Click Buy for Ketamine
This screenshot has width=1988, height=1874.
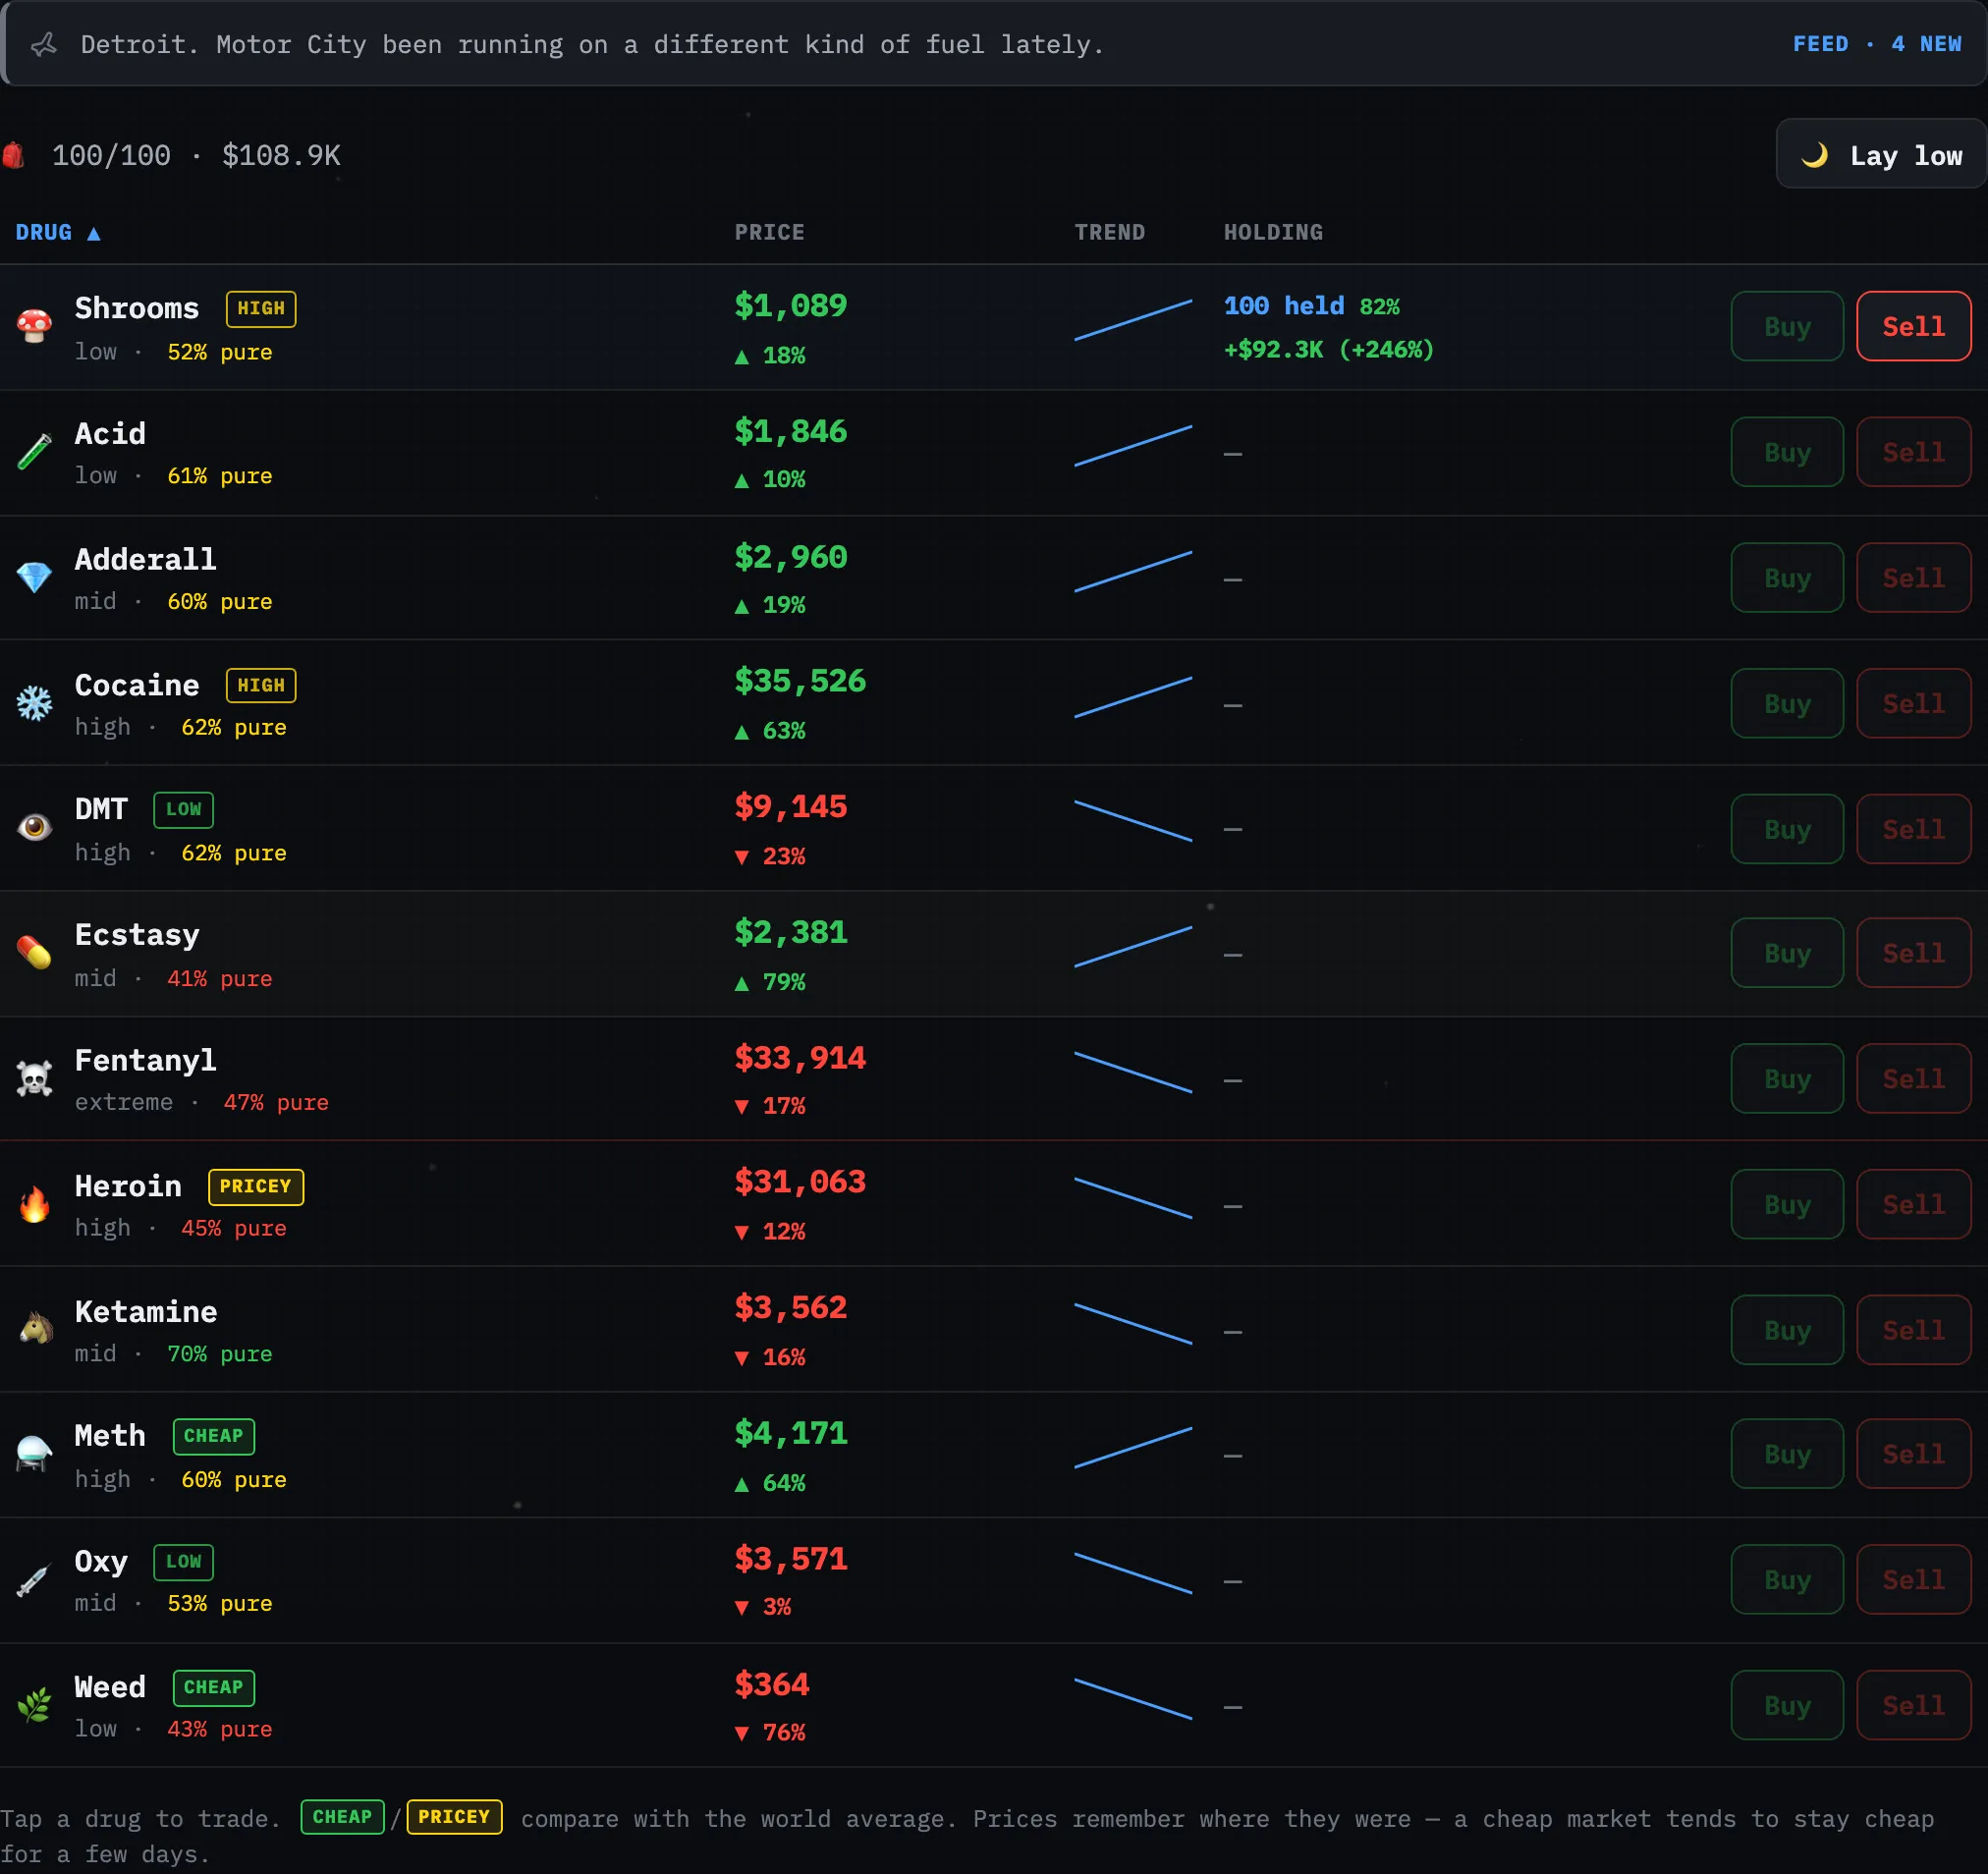coord(1787,1330)
